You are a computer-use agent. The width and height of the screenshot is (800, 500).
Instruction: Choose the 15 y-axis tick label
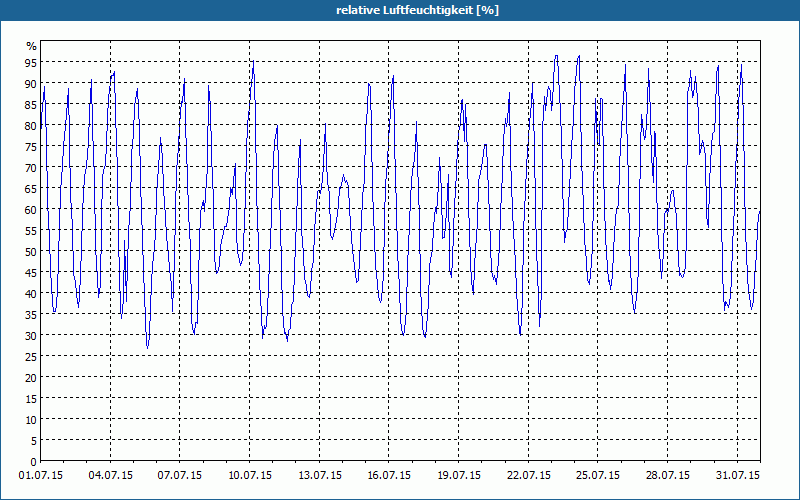point(31,398)
